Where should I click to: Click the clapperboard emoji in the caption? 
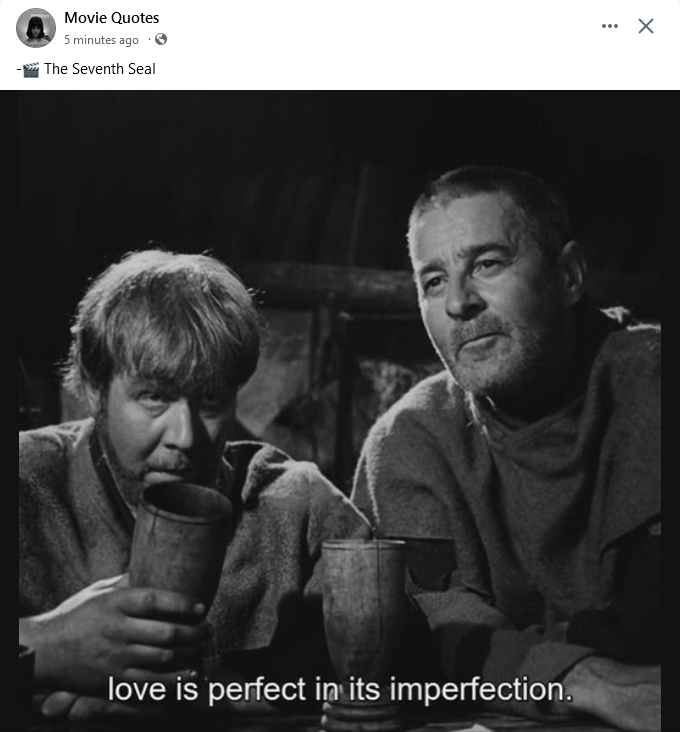tap(31, 70)
